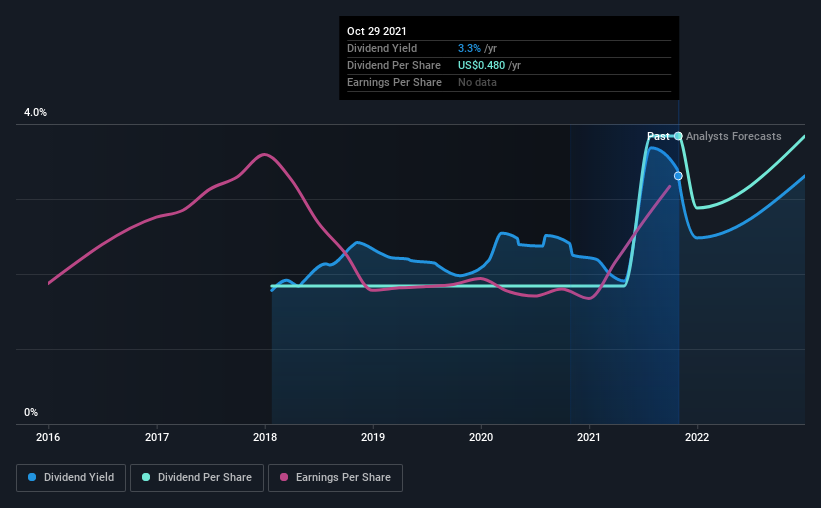Select the 2019 x-axis label
This screenshot has height=508, width=821.
373,437
